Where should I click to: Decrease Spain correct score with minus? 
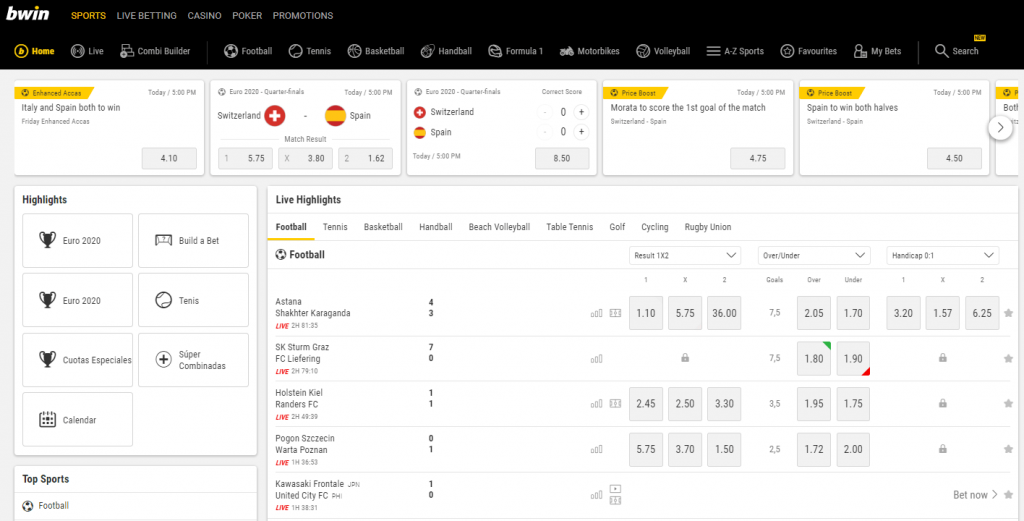[545, 133]
